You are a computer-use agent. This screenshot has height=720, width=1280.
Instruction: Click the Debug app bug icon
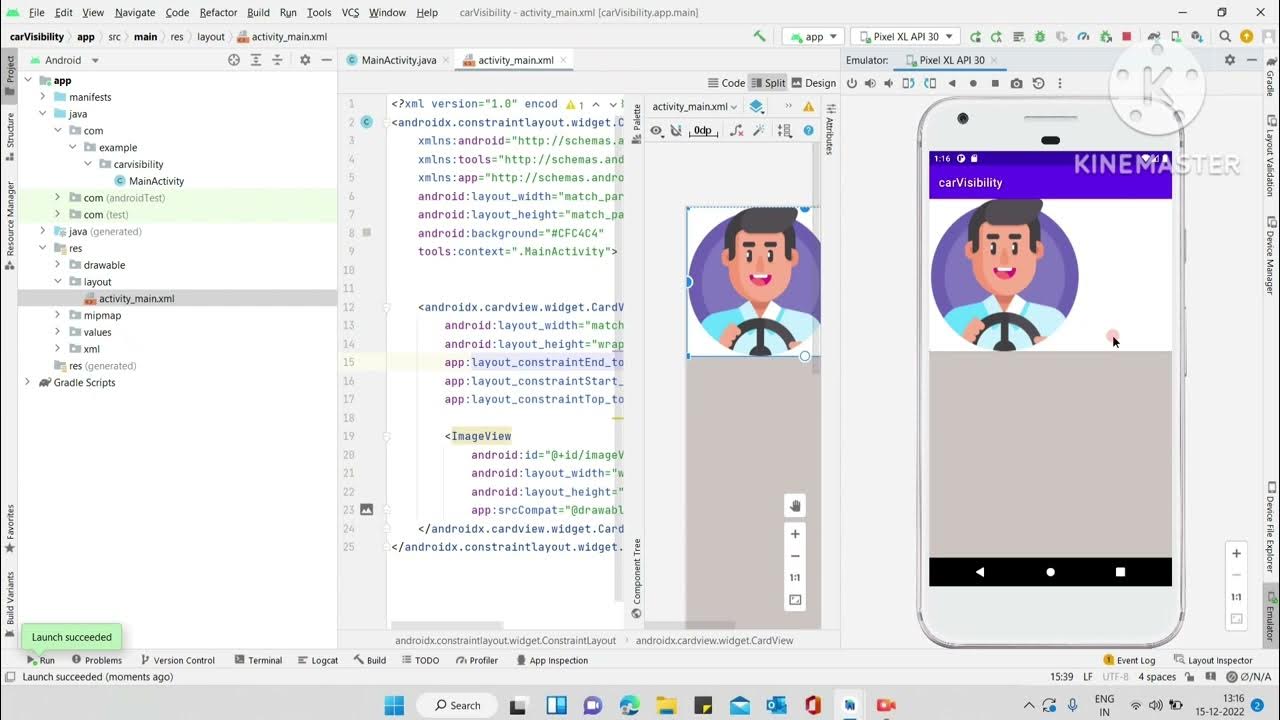click(1039, 36)
